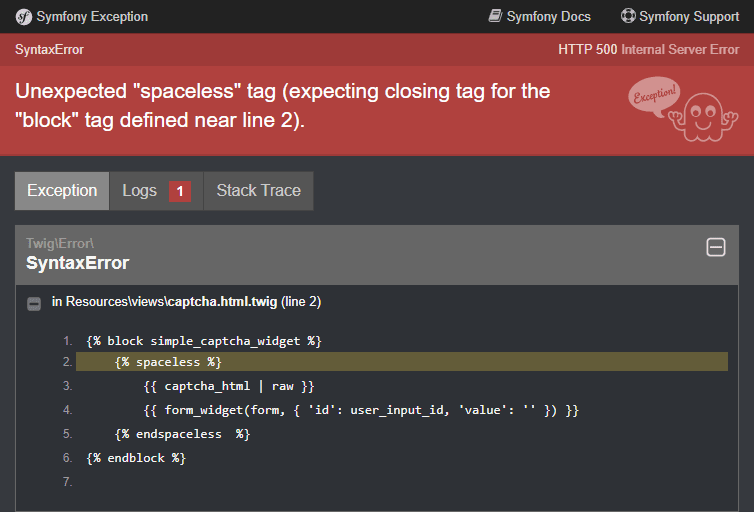Switch to the Exception tab

[x=62, y=191]
